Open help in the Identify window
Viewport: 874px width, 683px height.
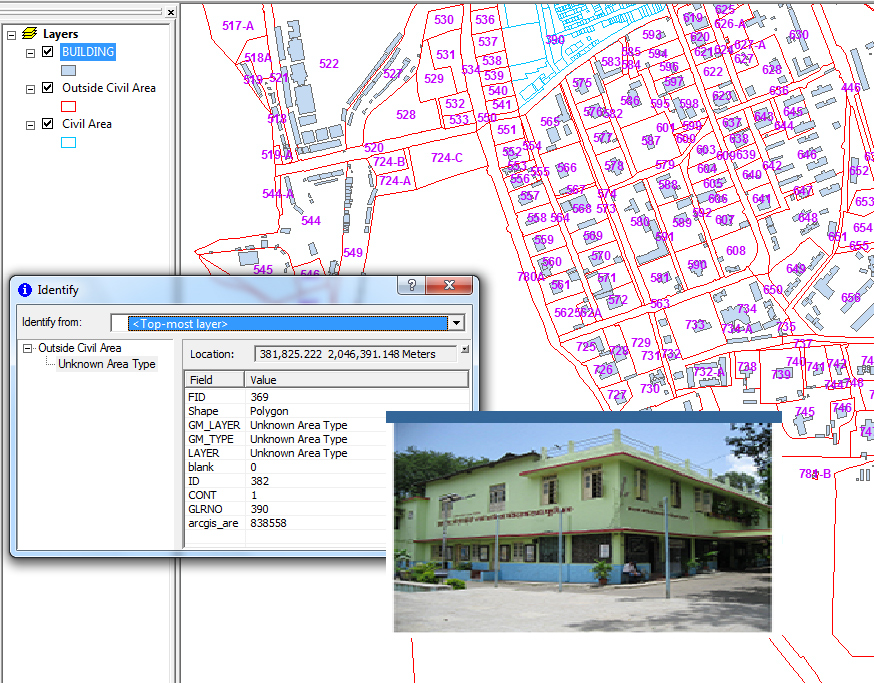(x=411, y=285)
